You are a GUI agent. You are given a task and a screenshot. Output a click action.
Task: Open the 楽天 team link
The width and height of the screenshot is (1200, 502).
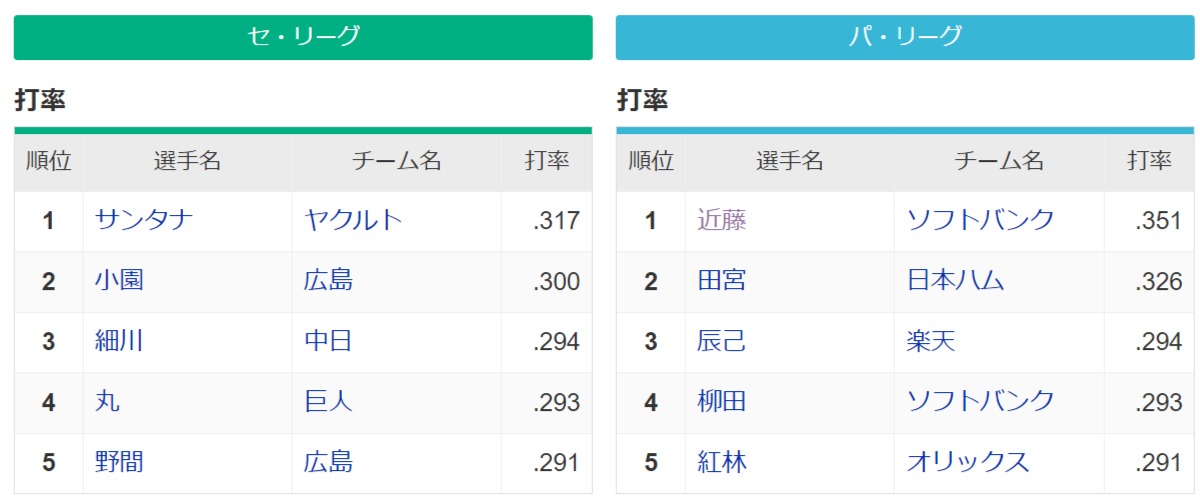pyautogui.click(x=931, y=341)
